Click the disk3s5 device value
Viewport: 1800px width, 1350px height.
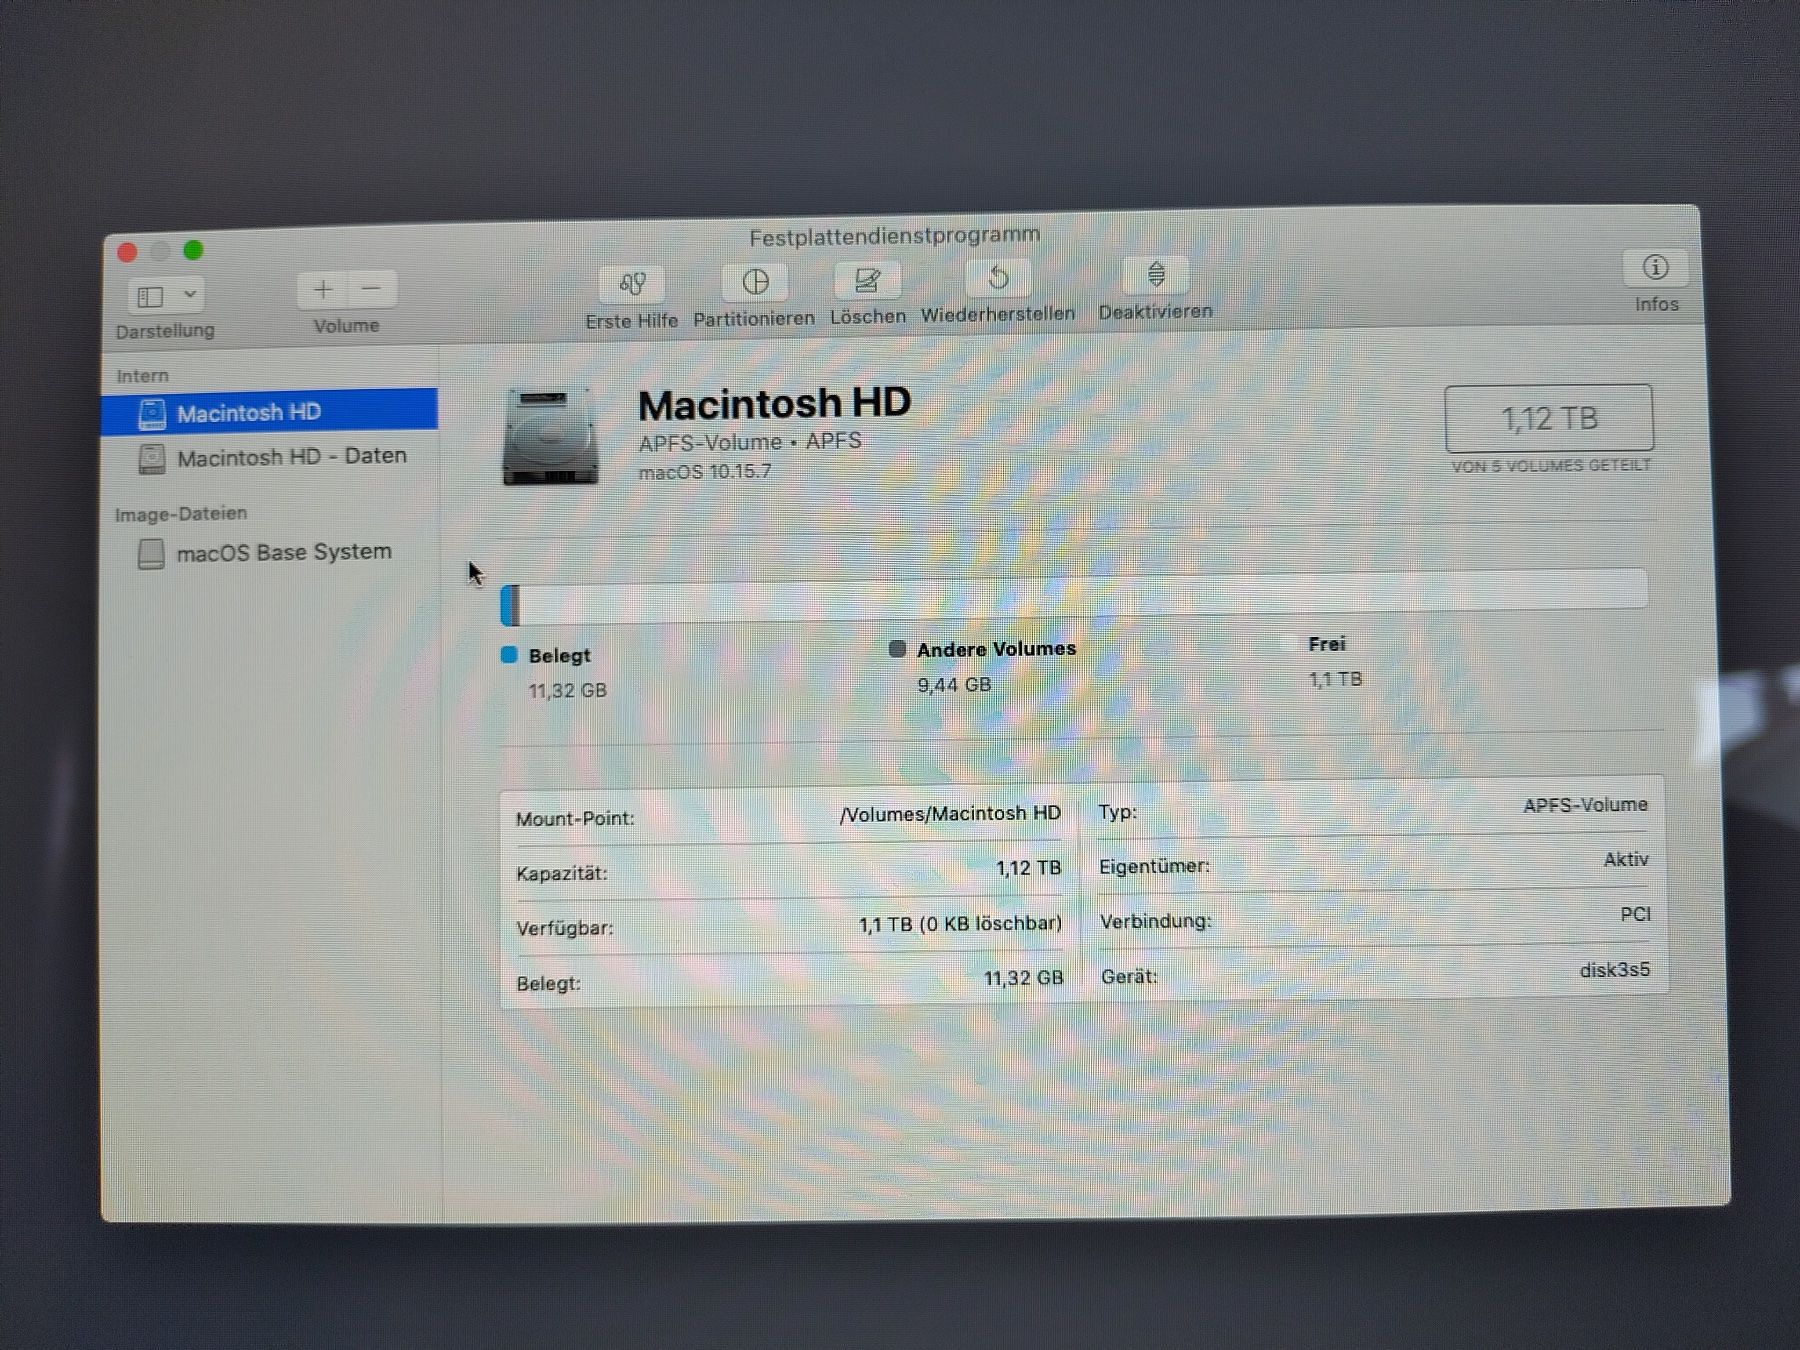pyautogui.click(x=1615, y=970)
